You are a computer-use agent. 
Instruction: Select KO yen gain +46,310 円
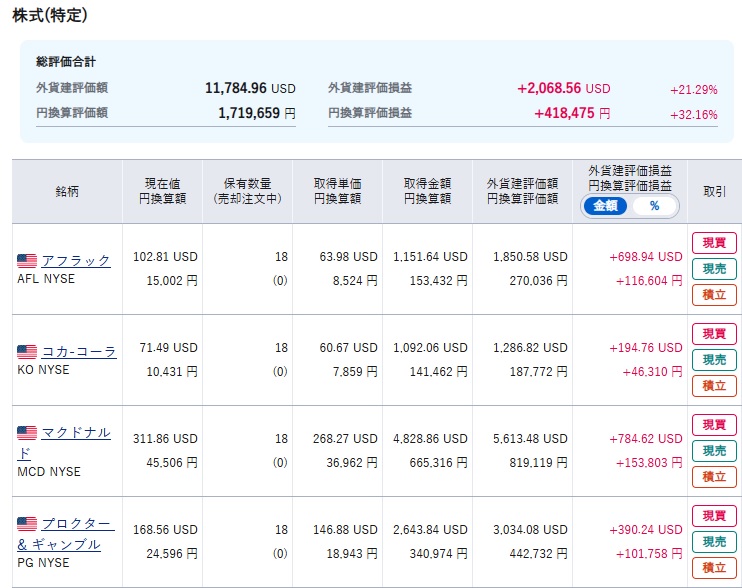click(653, 372)
